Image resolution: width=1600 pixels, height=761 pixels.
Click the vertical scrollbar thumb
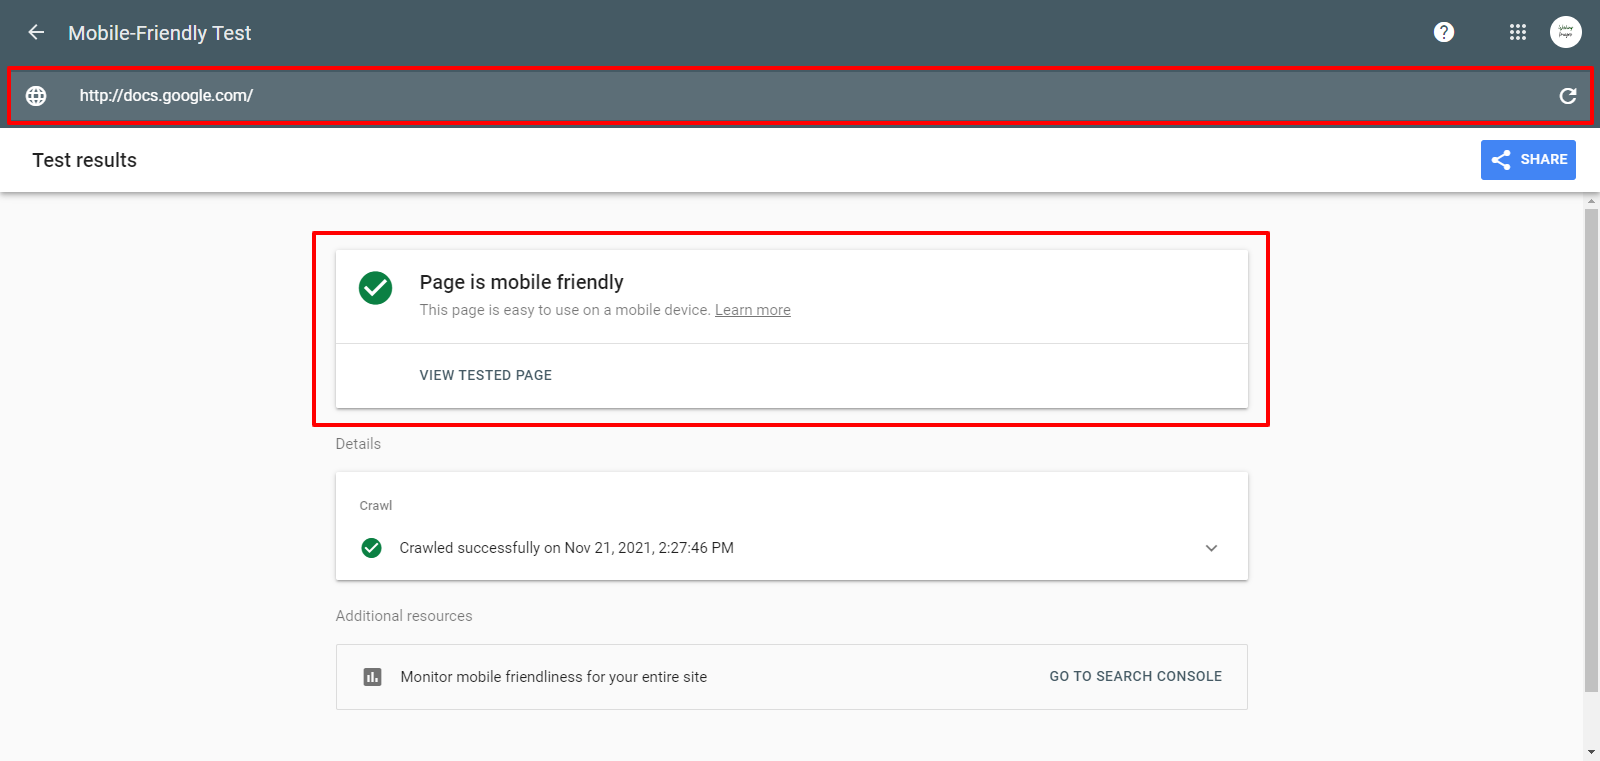[x=1591, y=450]
